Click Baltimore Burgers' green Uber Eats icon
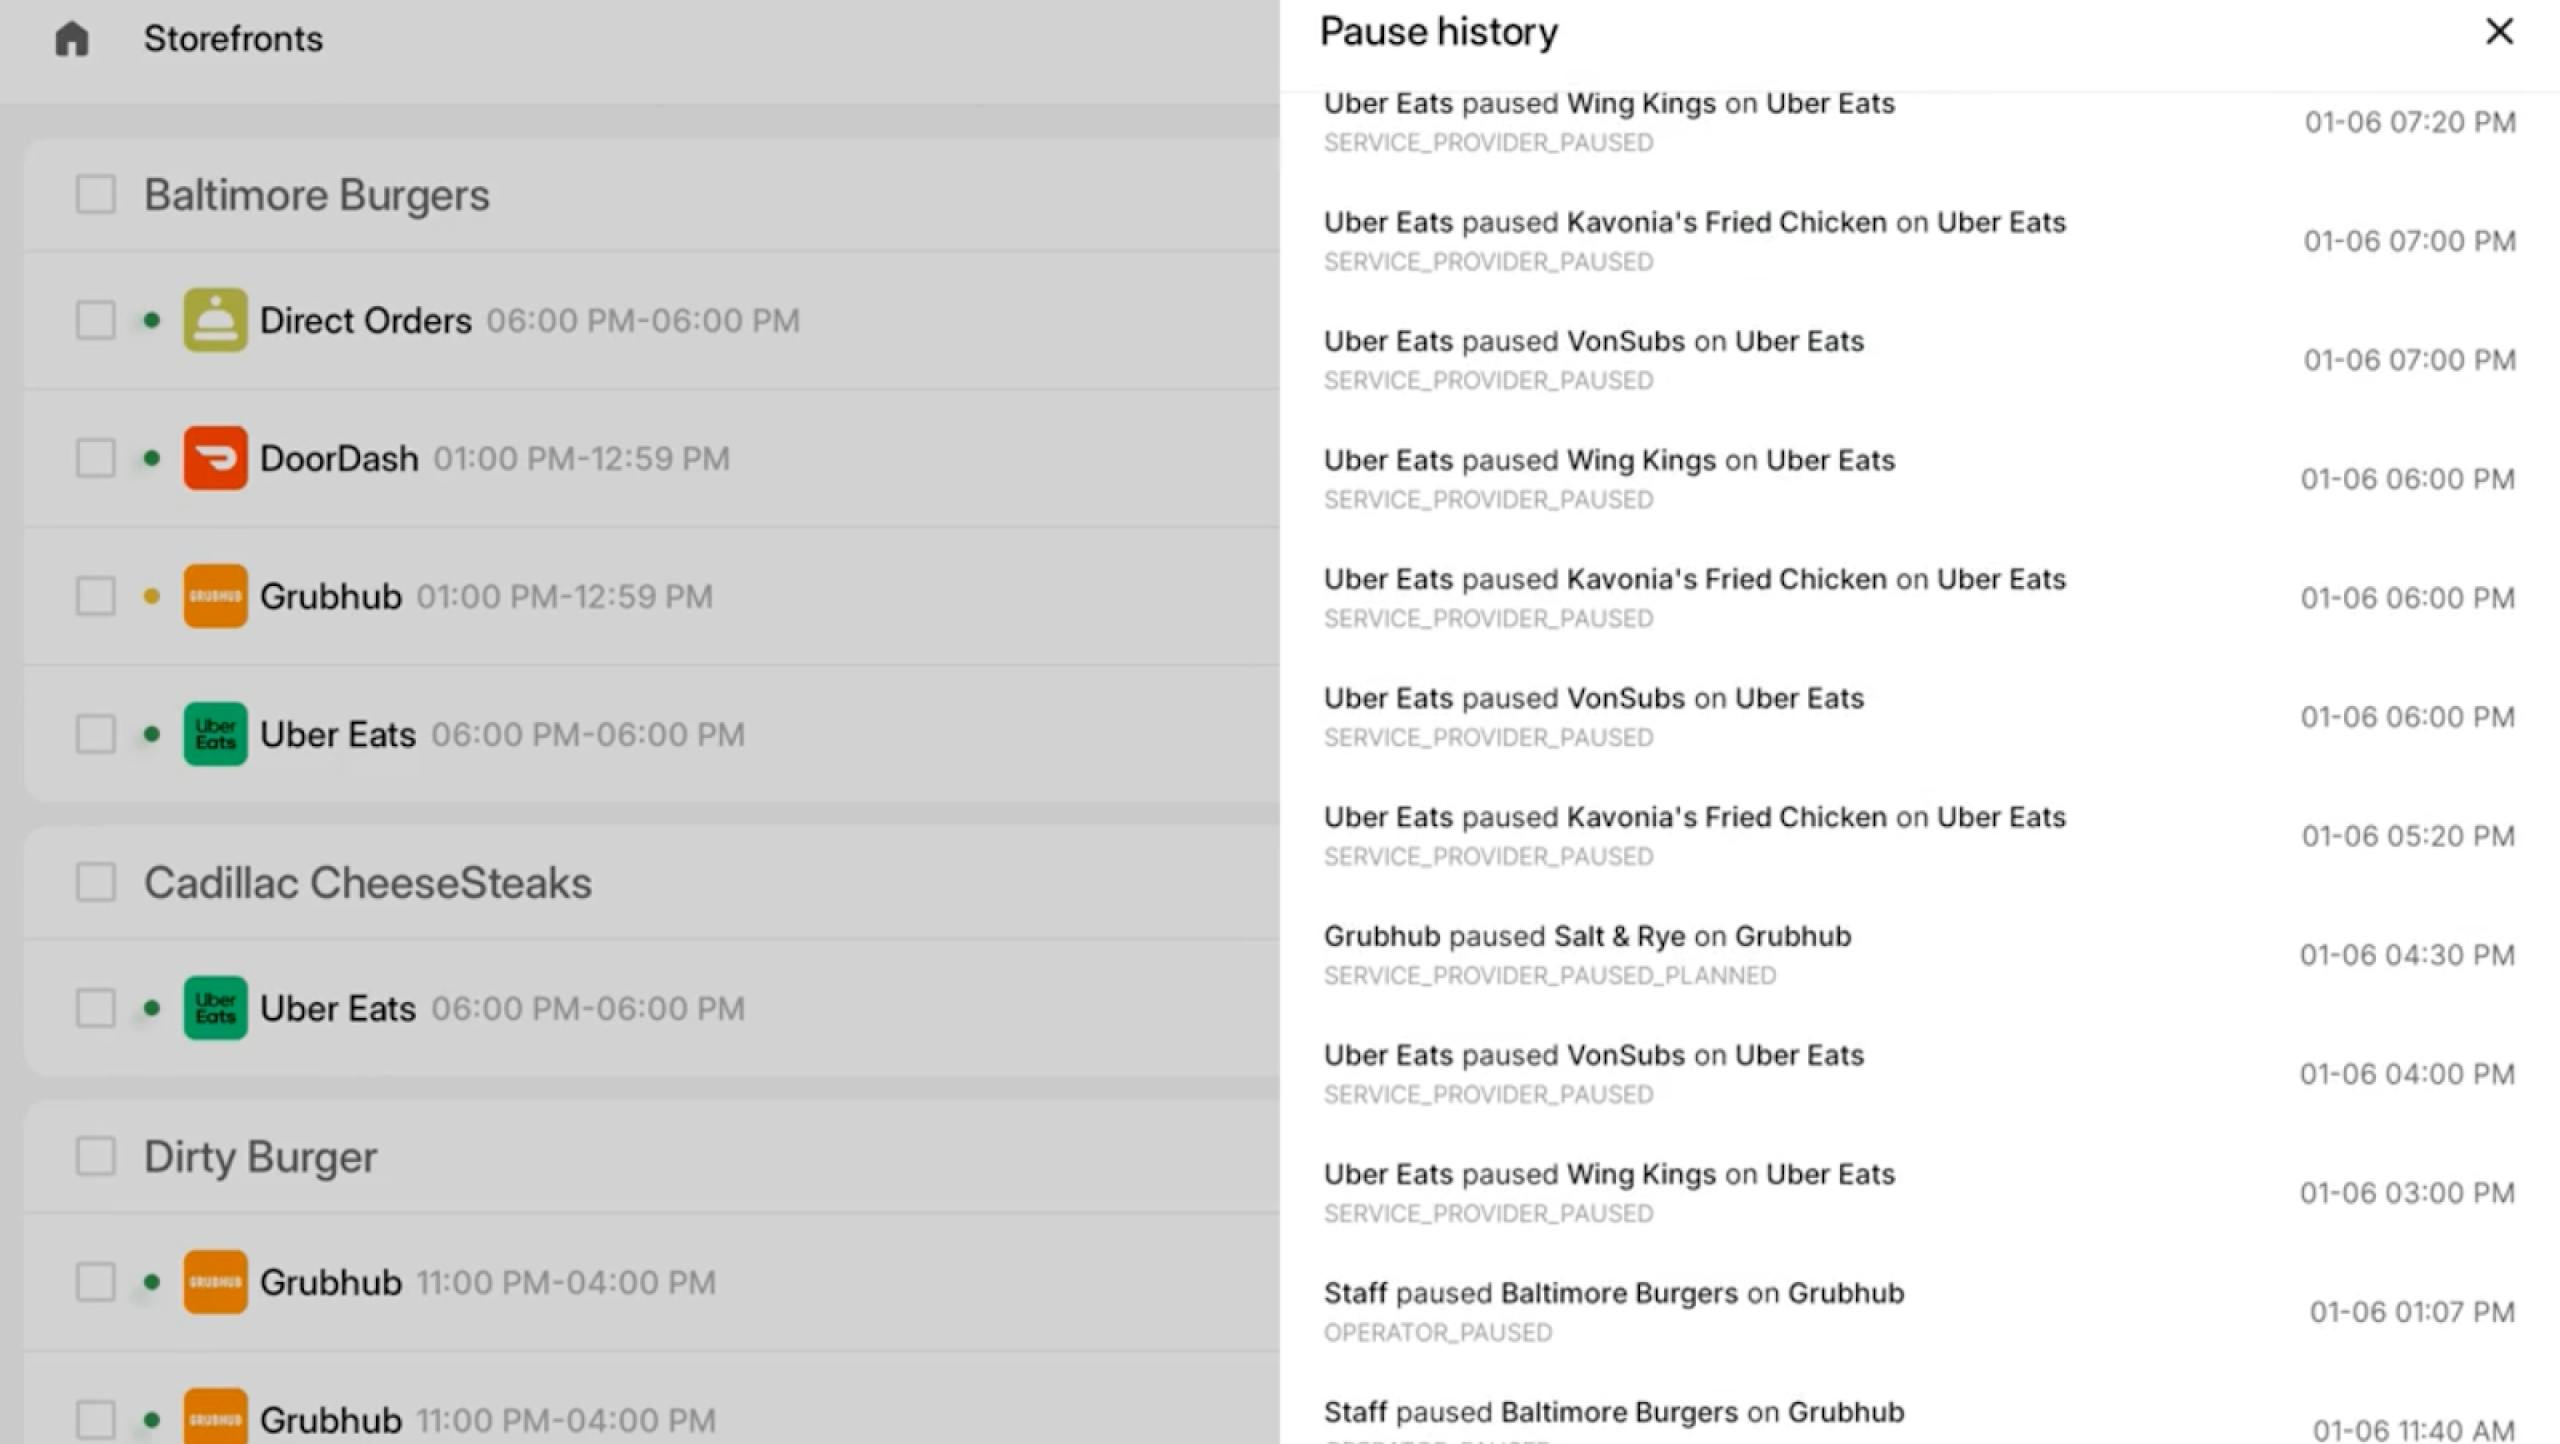This screenshot has height=1444, width=2560. tap(215, 734)
